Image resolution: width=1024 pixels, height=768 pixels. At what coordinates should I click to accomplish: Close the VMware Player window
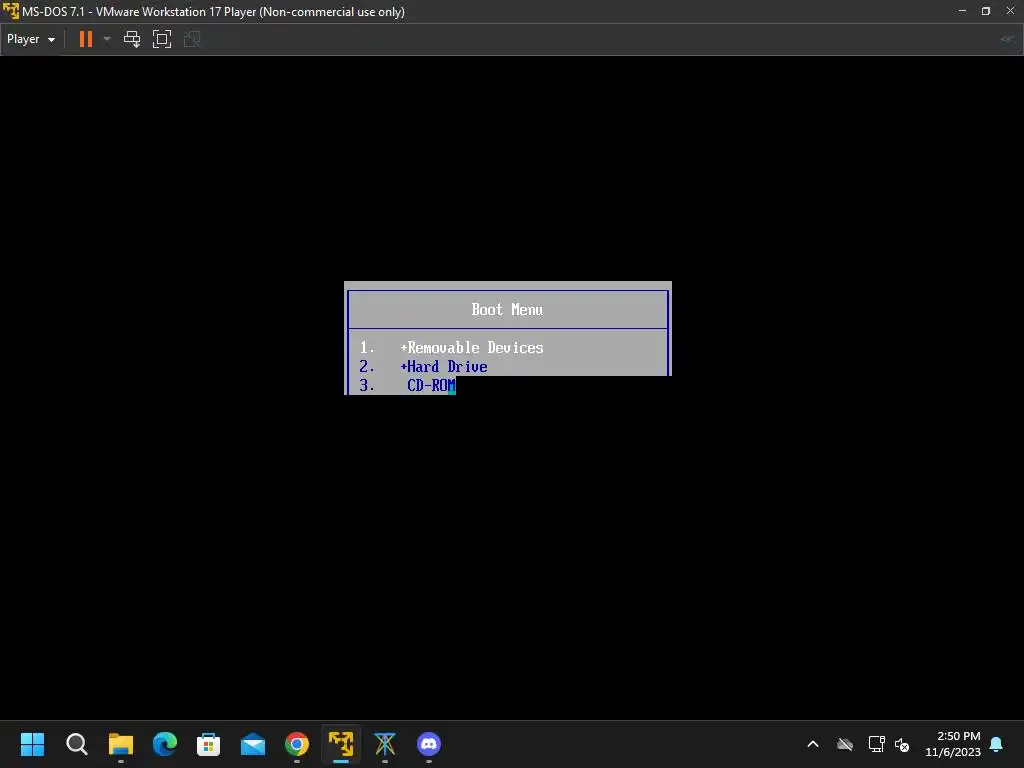(1010, 11)
